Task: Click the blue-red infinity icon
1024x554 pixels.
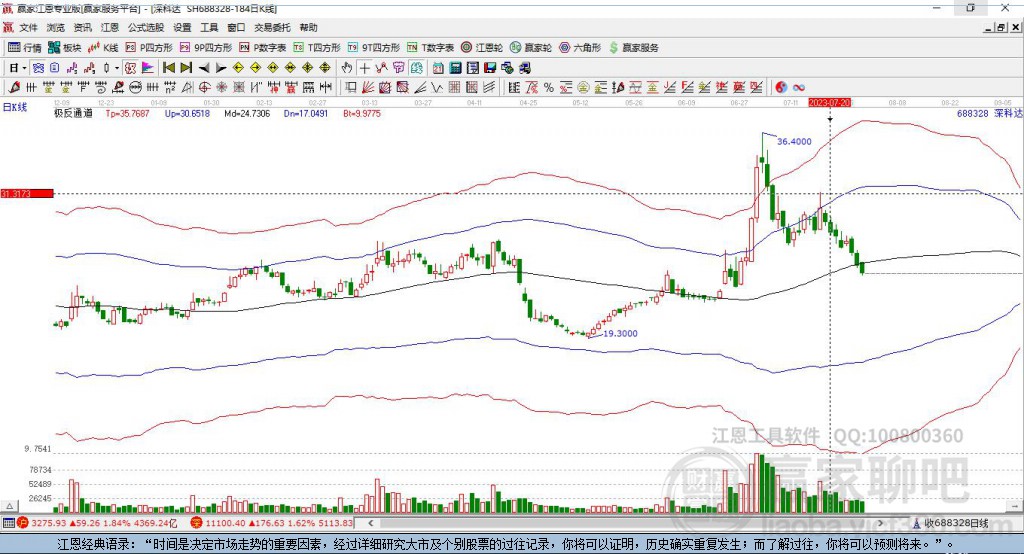Action: (799, 88)
